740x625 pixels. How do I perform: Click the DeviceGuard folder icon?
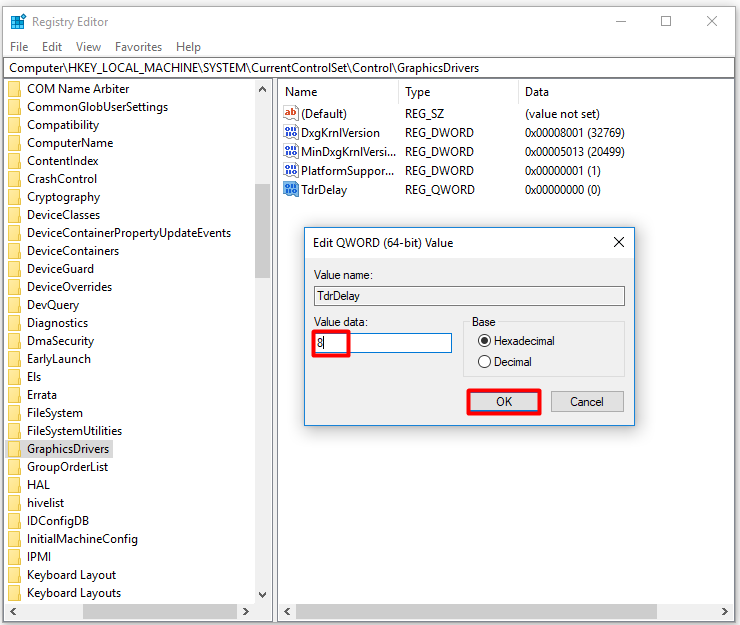pos(15,269)
